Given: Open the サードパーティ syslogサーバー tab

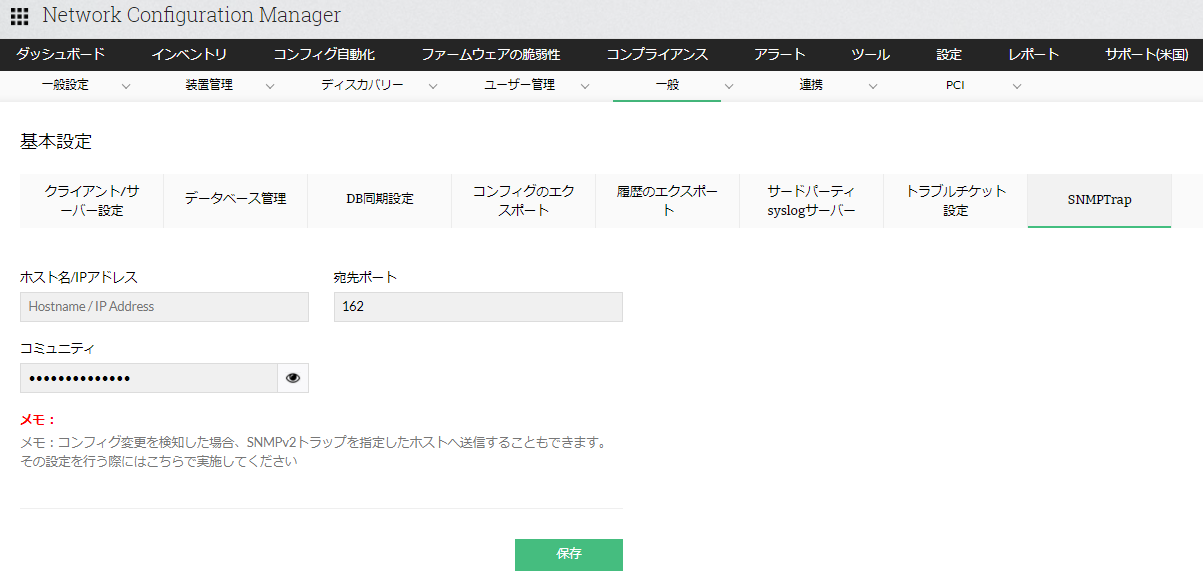Looking at the screenshot, I should pos(811,200).
